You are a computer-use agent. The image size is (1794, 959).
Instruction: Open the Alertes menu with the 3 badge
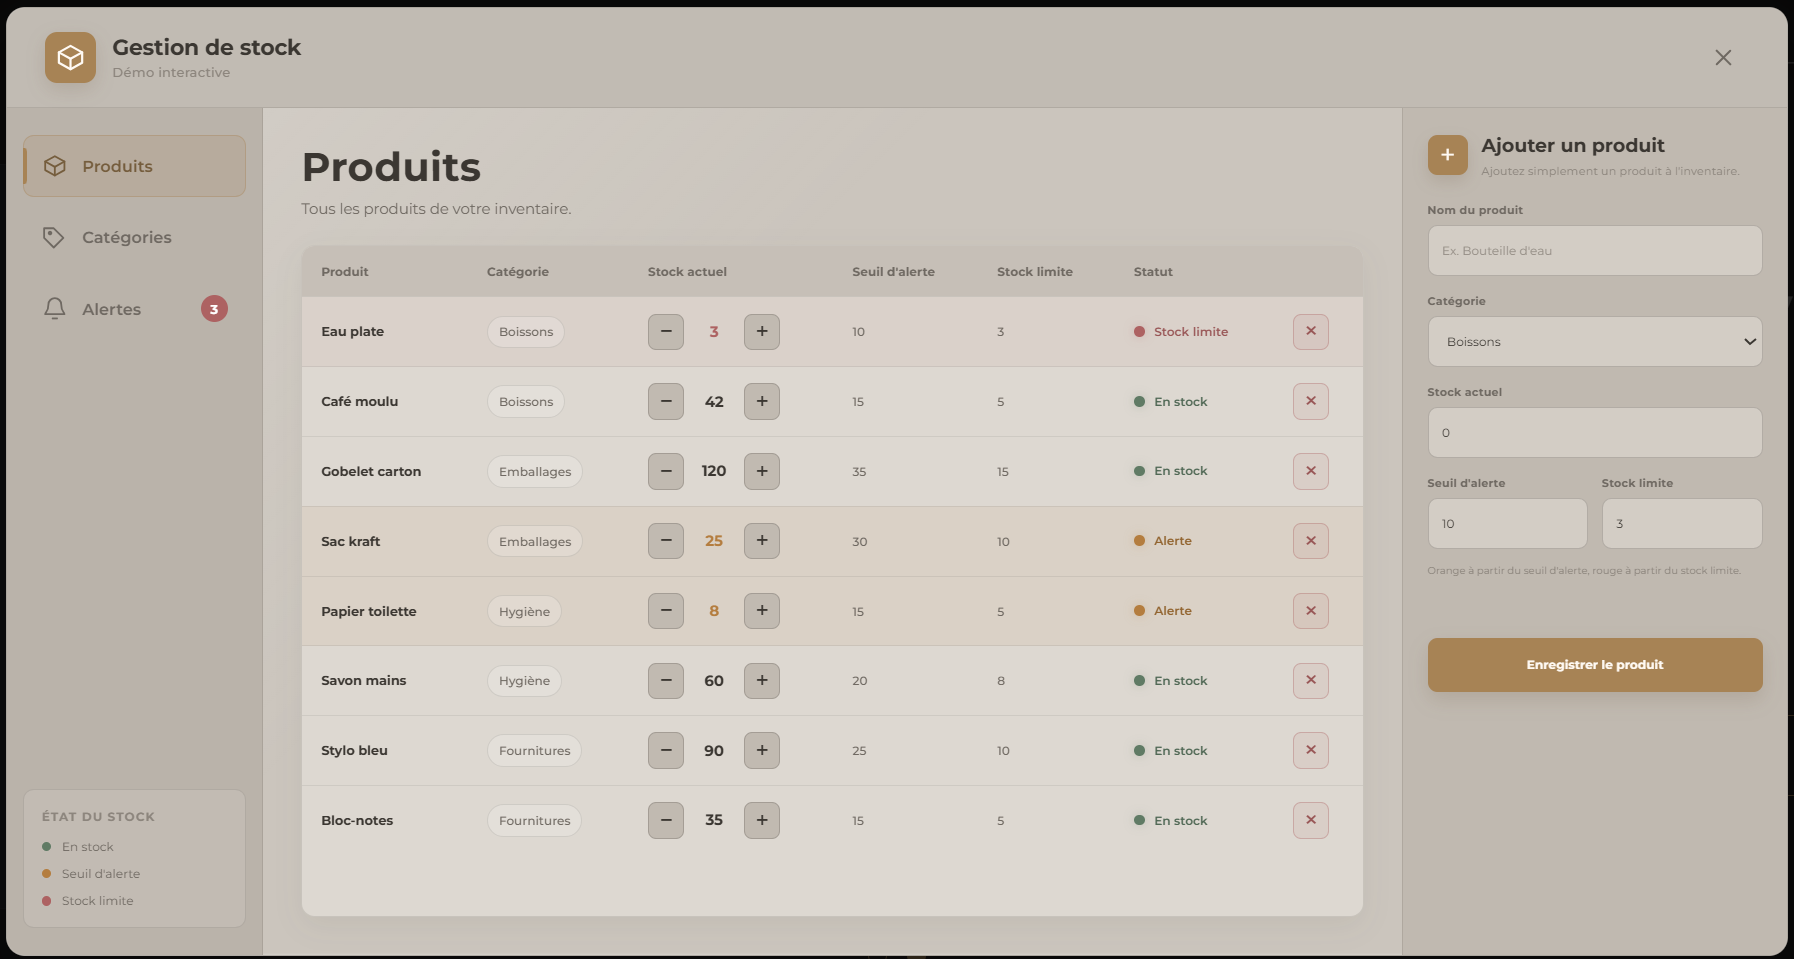click(x=134, y=309)
